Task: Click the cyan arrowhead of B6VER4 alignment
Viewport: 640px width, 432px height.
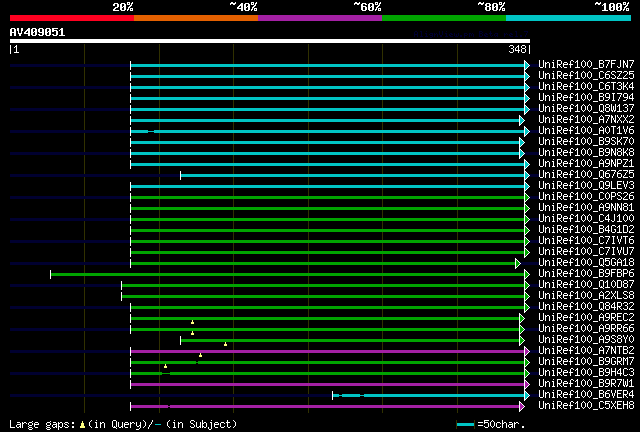Action: coord(527,396)
